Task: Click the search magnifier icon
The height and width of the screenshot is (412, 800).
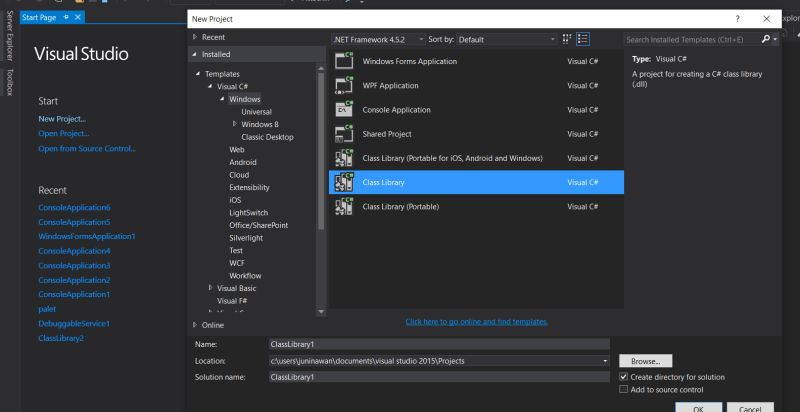Action: 766,39
